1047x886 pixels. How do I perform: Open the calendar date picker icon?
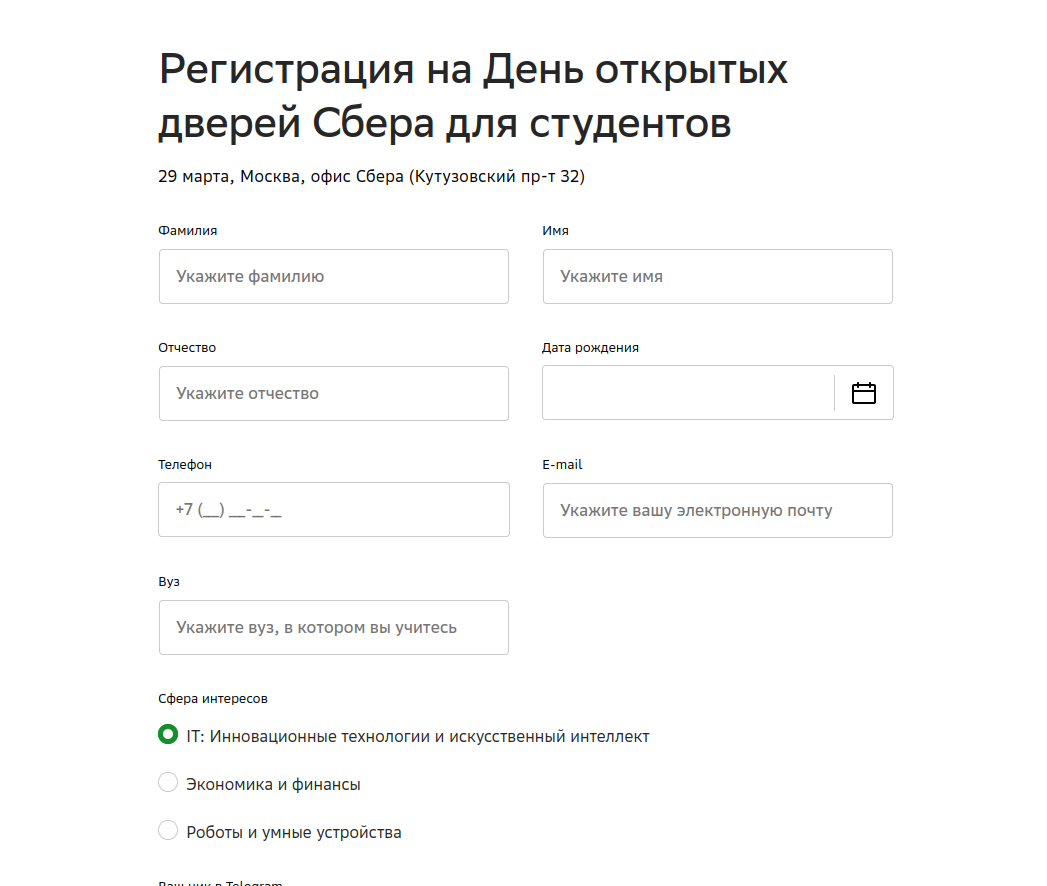[x=863, y=393]
